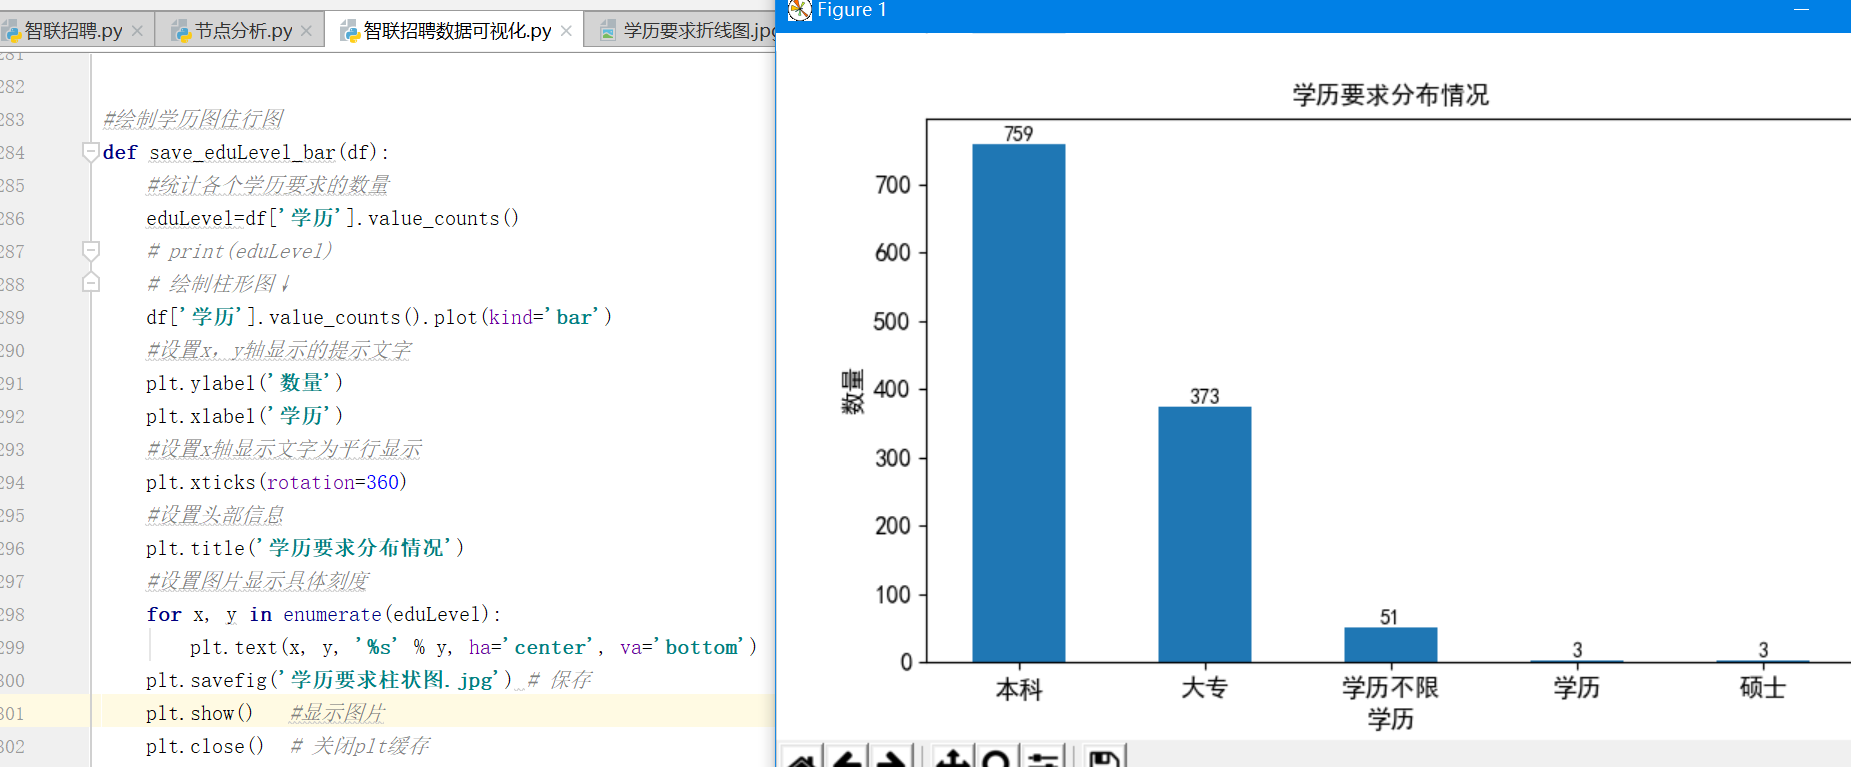Screen dimensions: 1851x767
Task: Click the 本科 bar in the chart
Action: pyautogui.click(x=1019, y=403)
